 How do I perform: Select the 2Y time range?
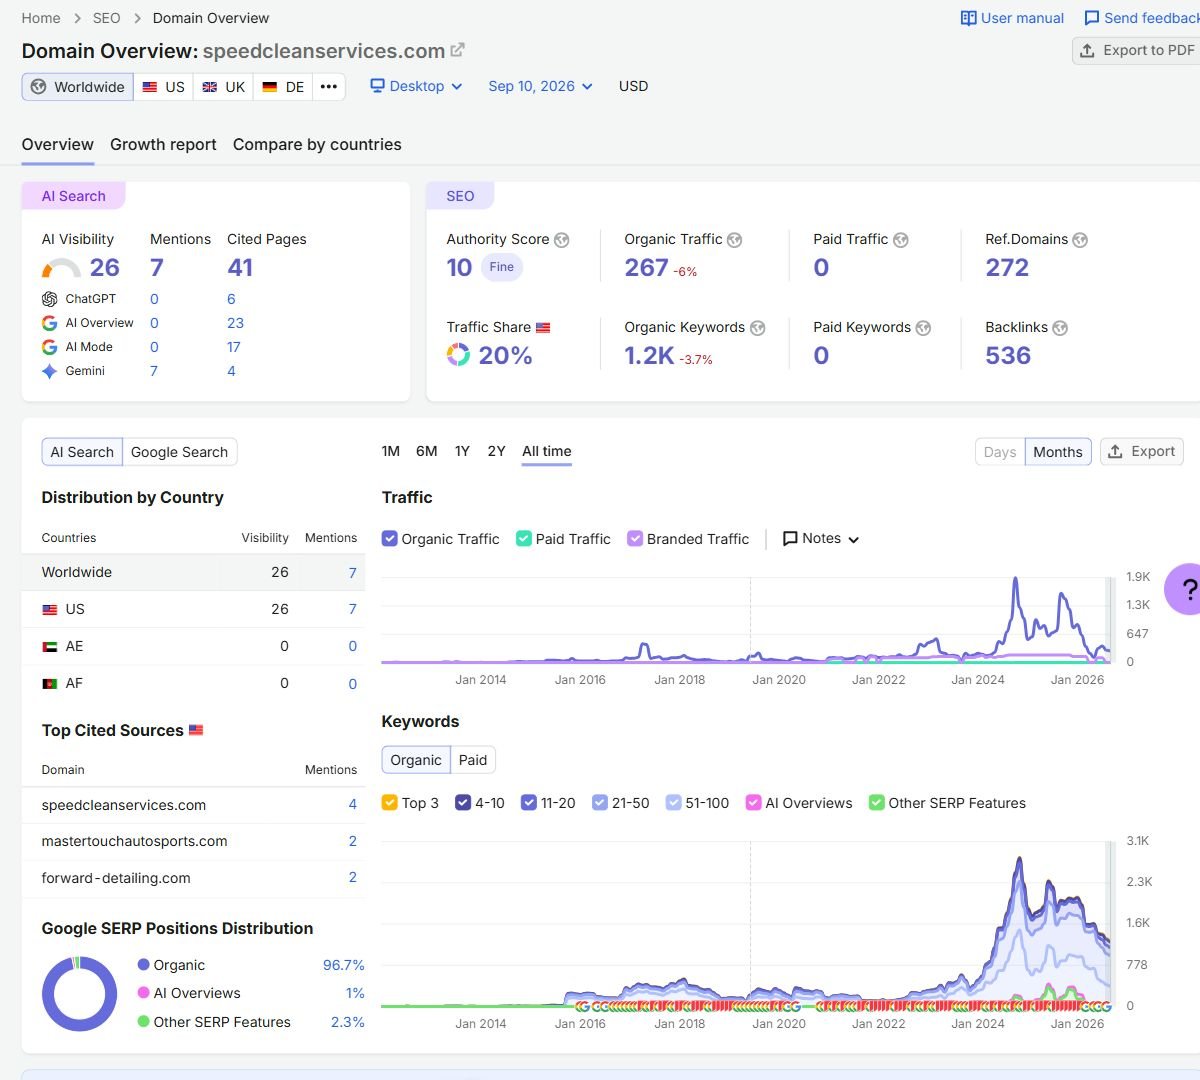pos(497,451)
